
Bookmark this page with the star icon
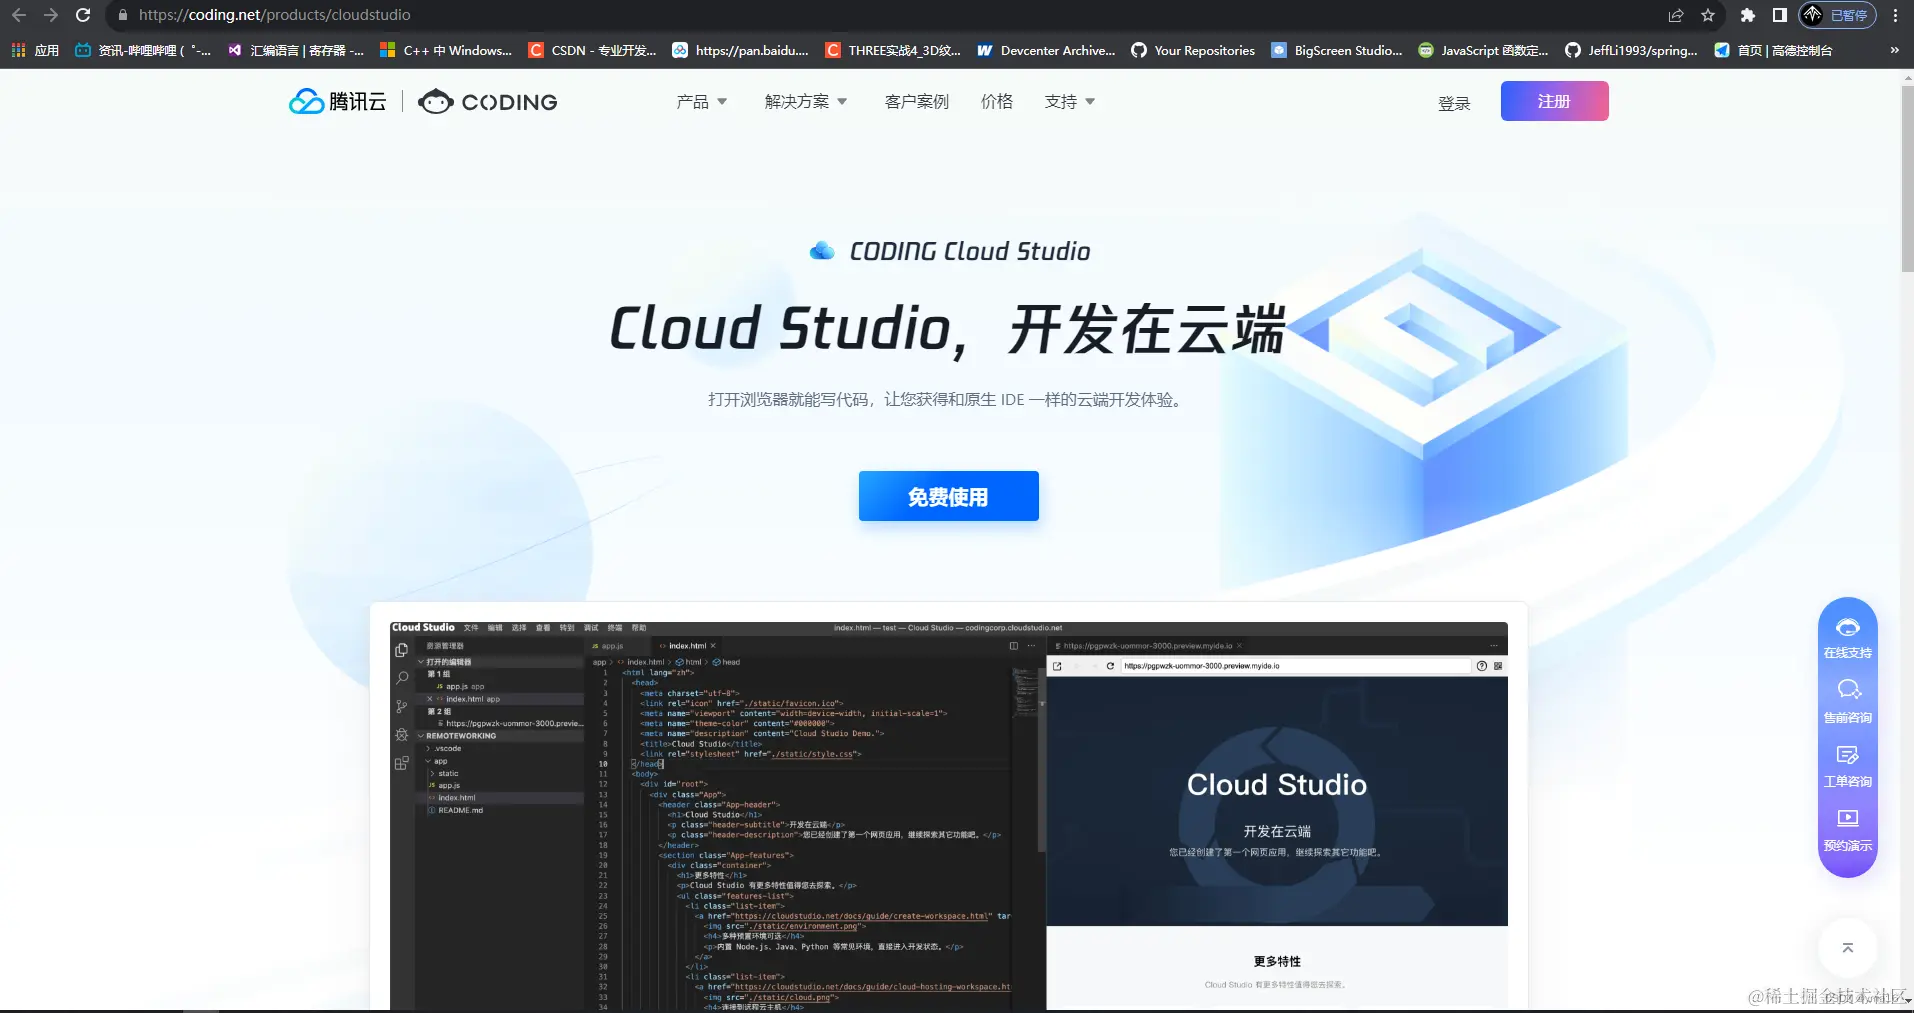(1708, 15)
